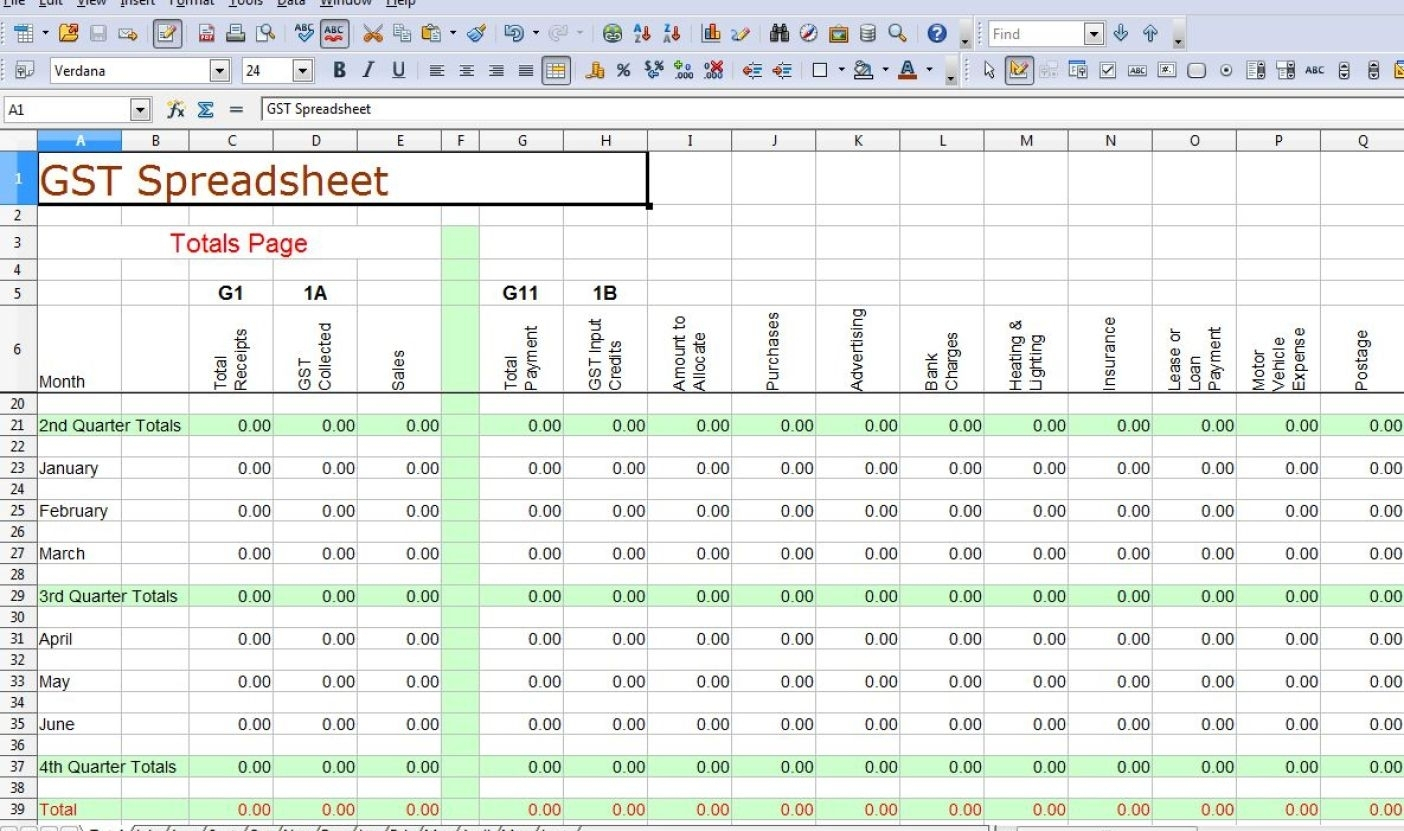
Task: Select row 21 header
Action: pos(18,425)
